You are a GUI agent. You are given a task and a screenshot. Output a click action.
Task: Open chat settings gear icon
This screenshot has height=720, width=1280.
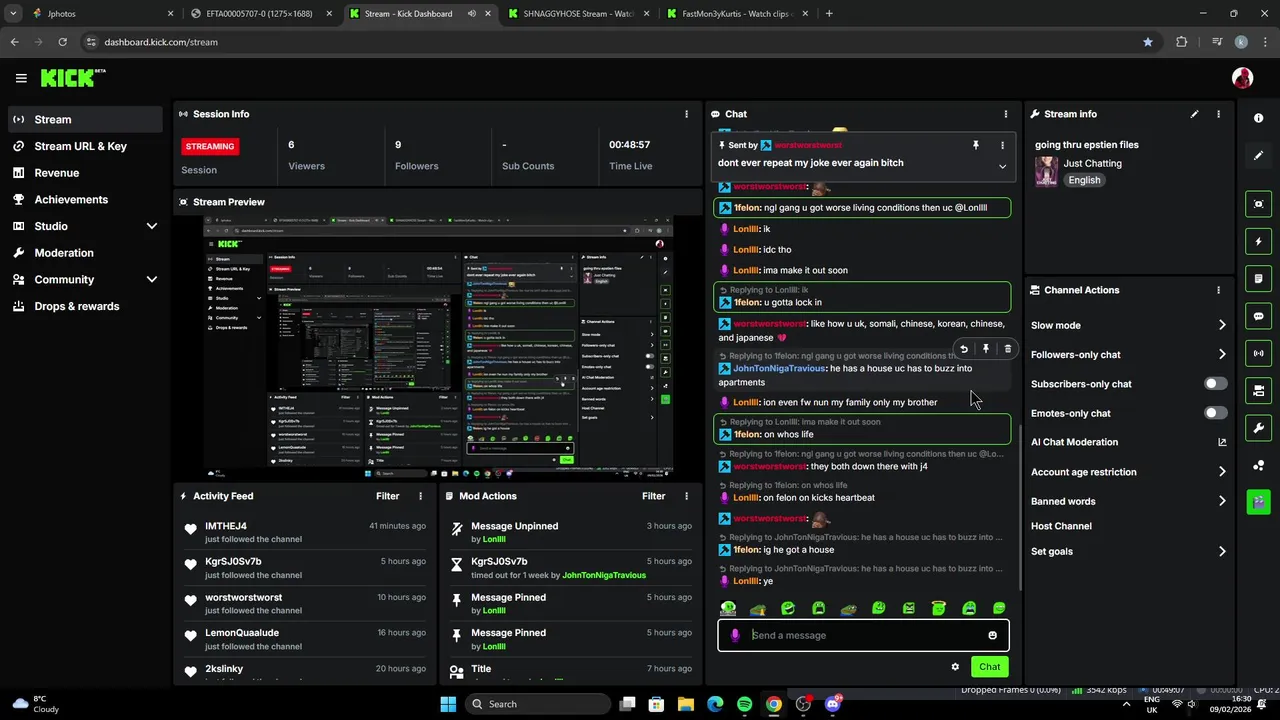(955, 667)
